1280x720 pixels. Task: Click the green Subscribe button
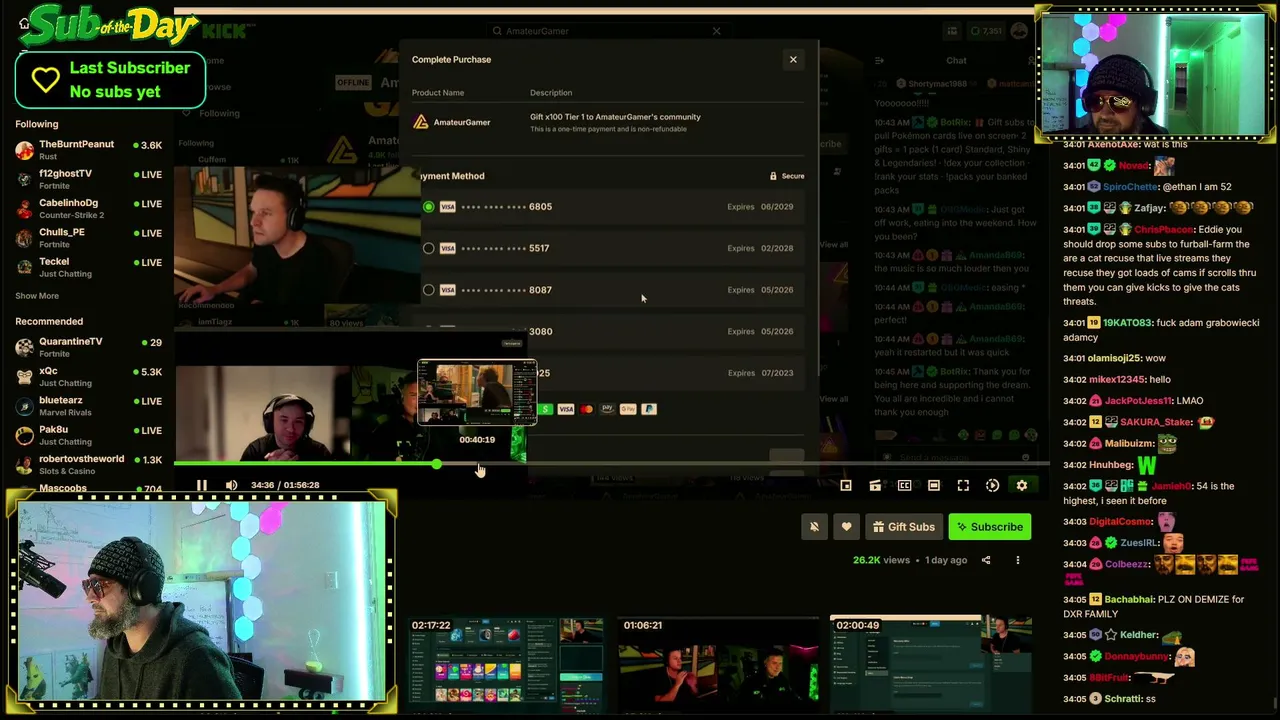click(989, 527)
